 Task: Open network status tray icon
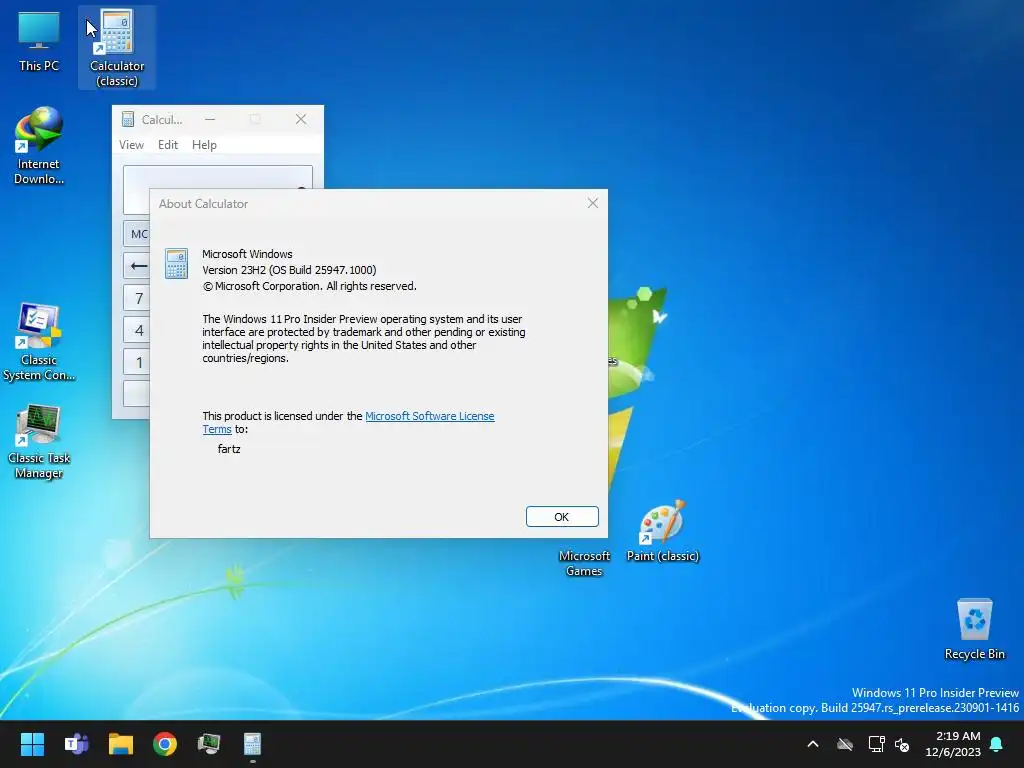click(876, 744)
